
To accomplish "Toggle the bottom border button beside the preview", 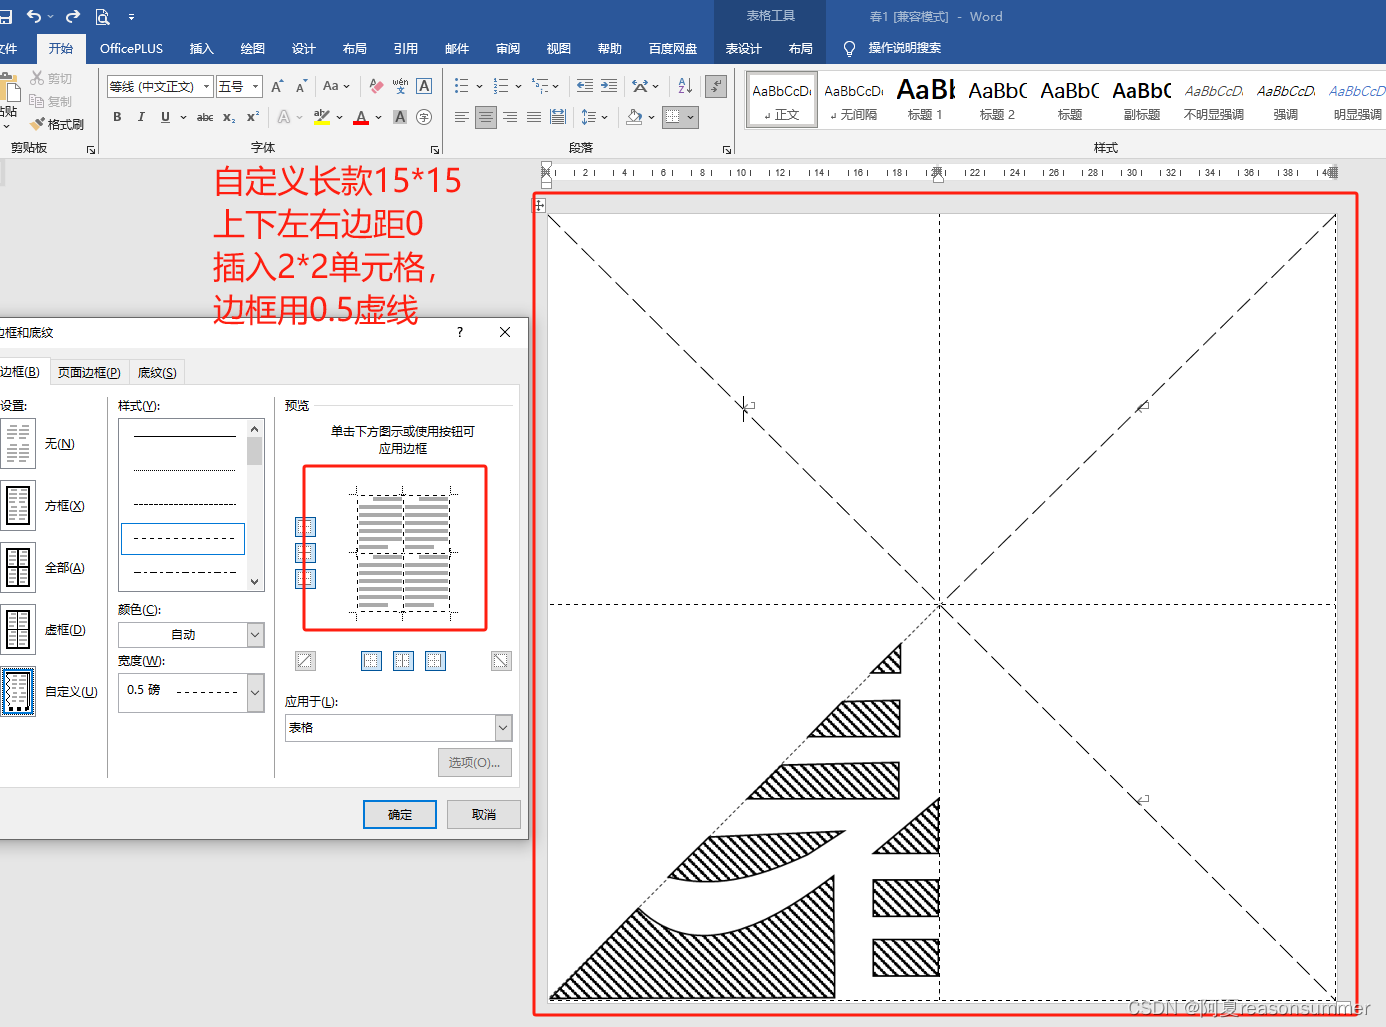I will tap(305, 579).
